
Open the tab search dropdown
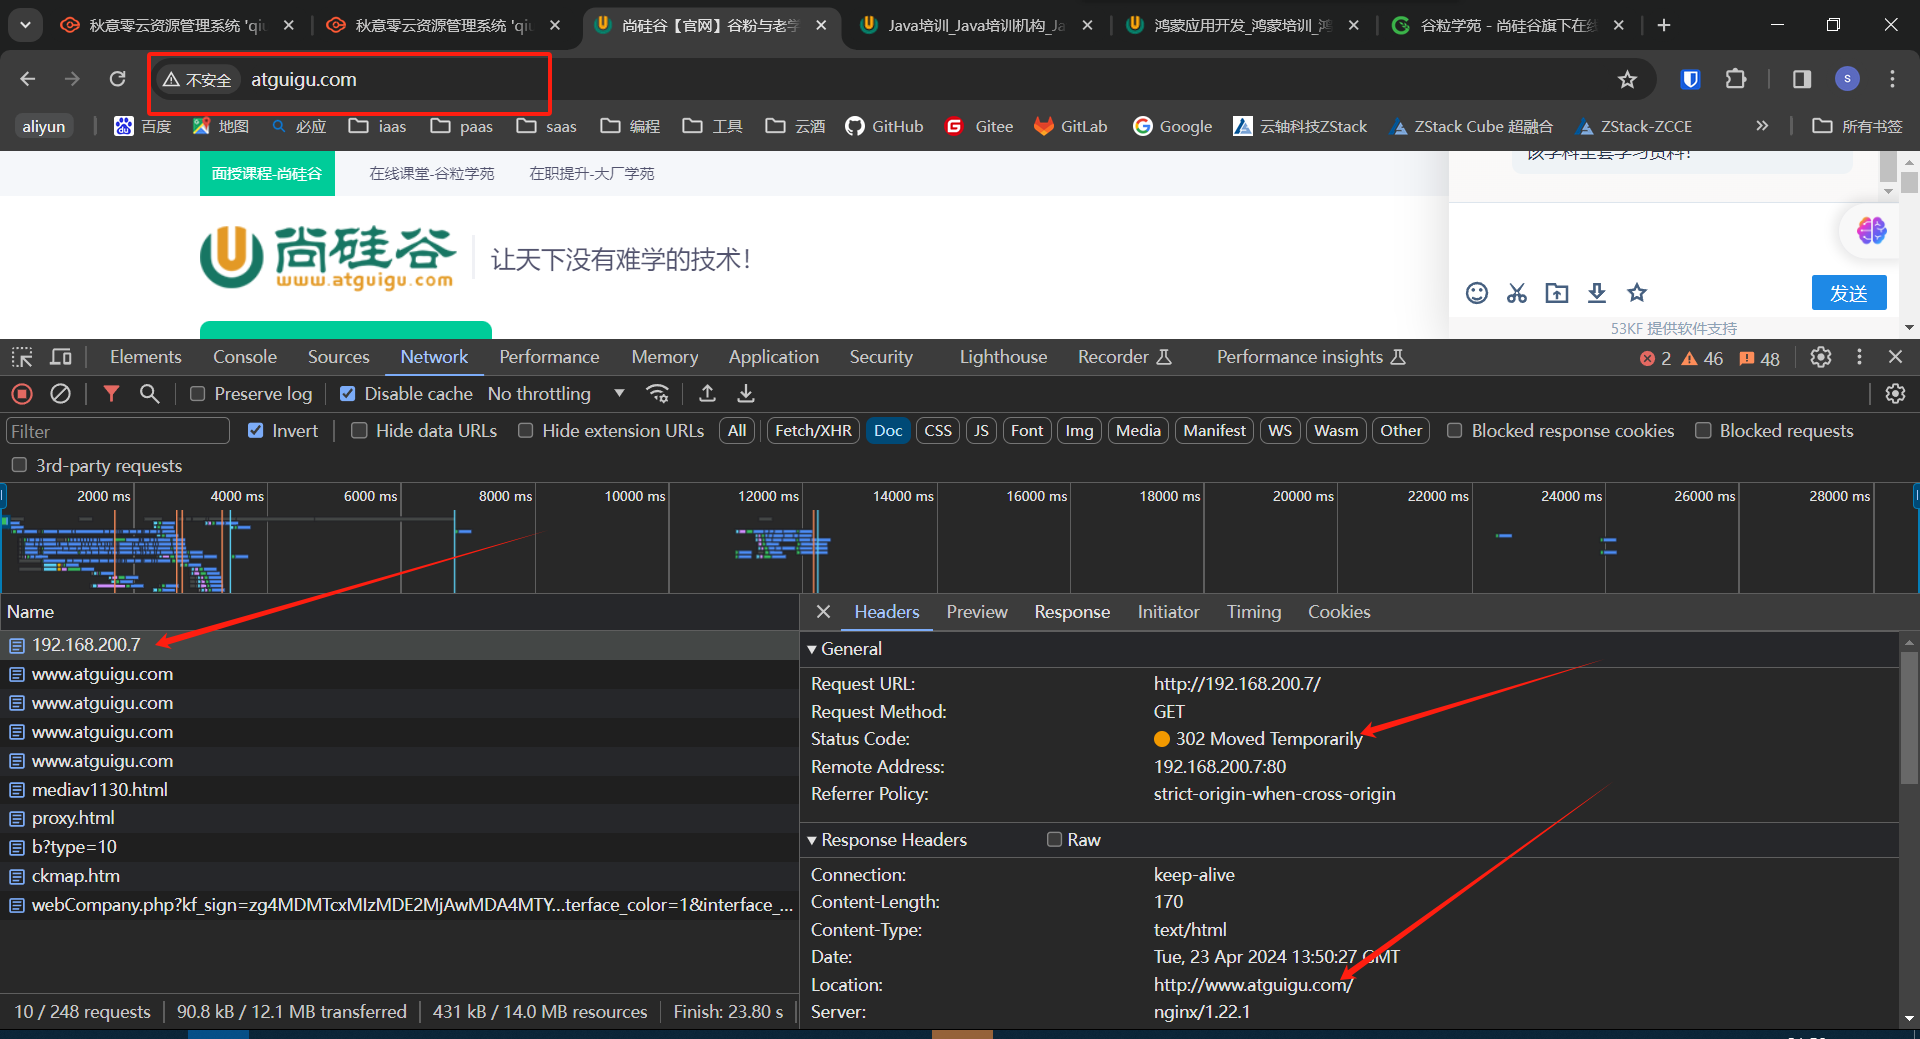pos(25,25)
